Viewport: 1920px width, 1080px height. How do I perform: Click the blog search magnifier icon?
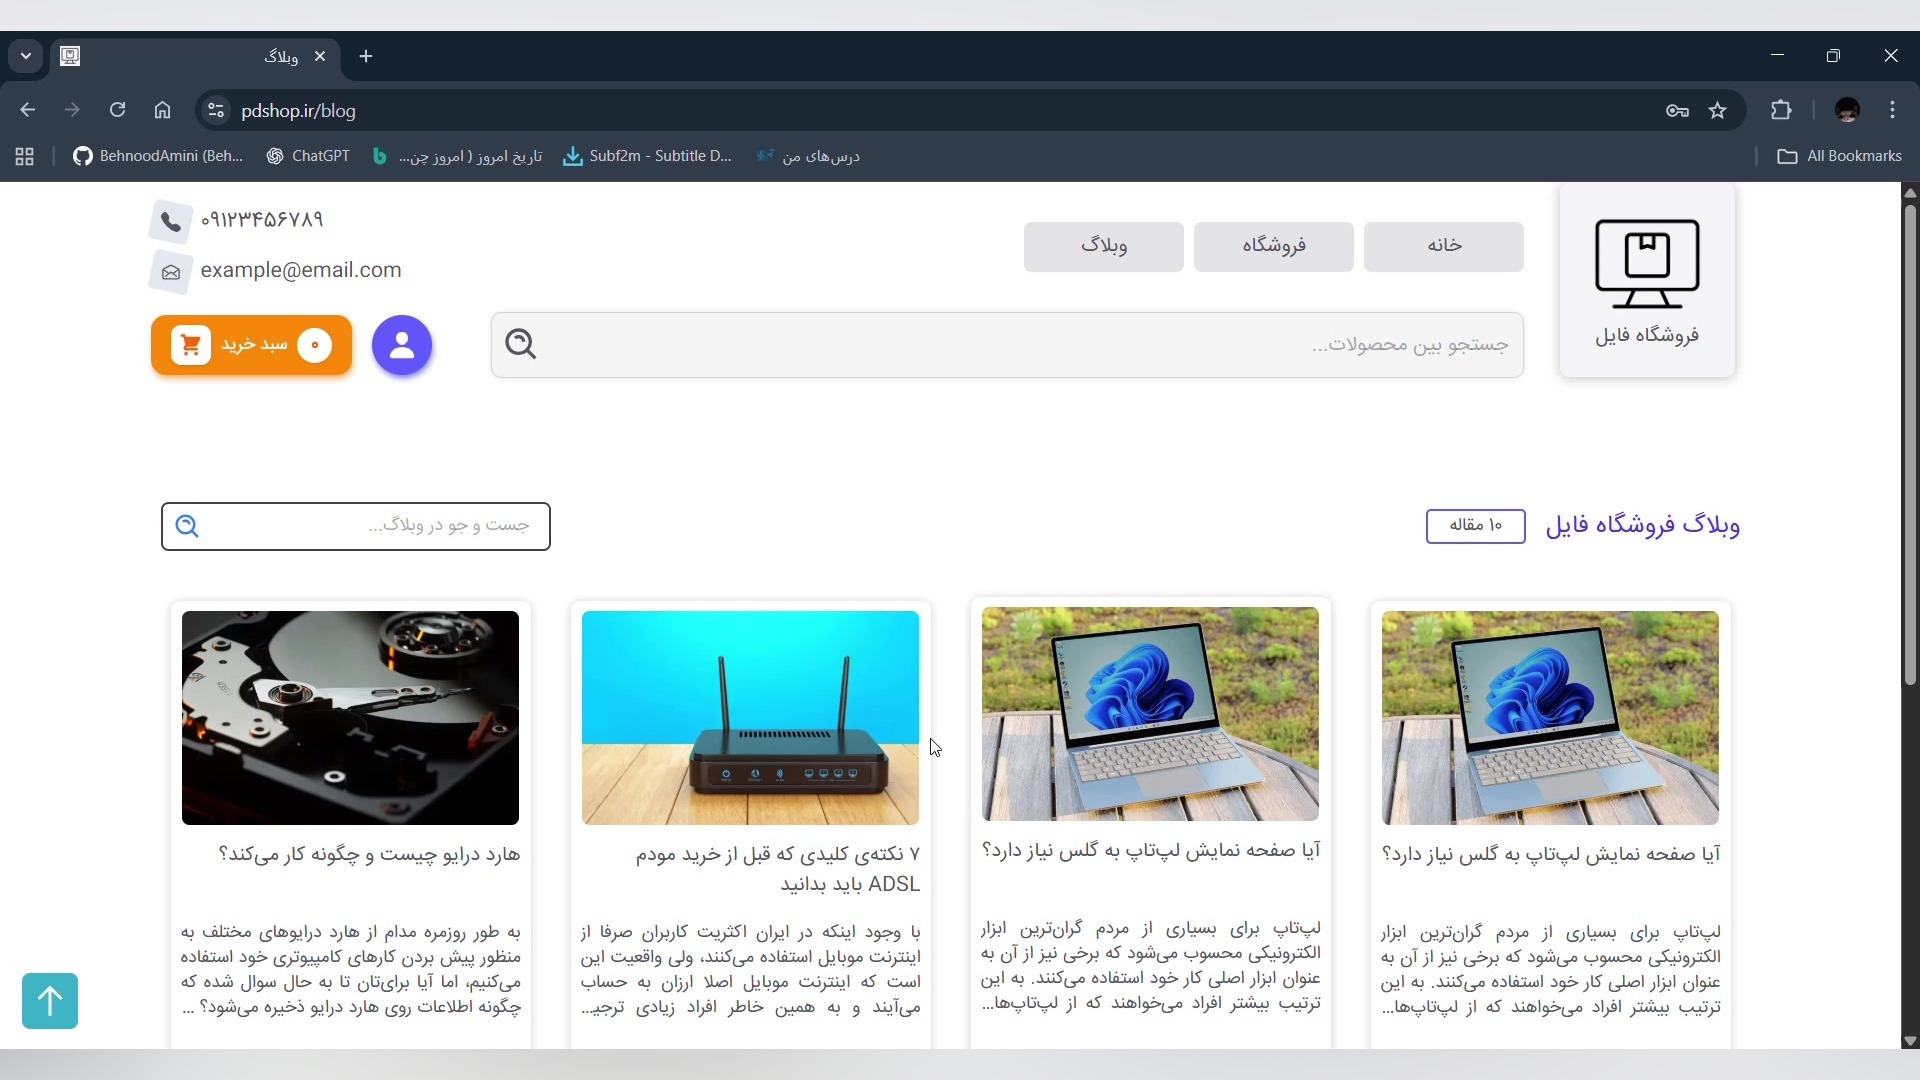187,526
